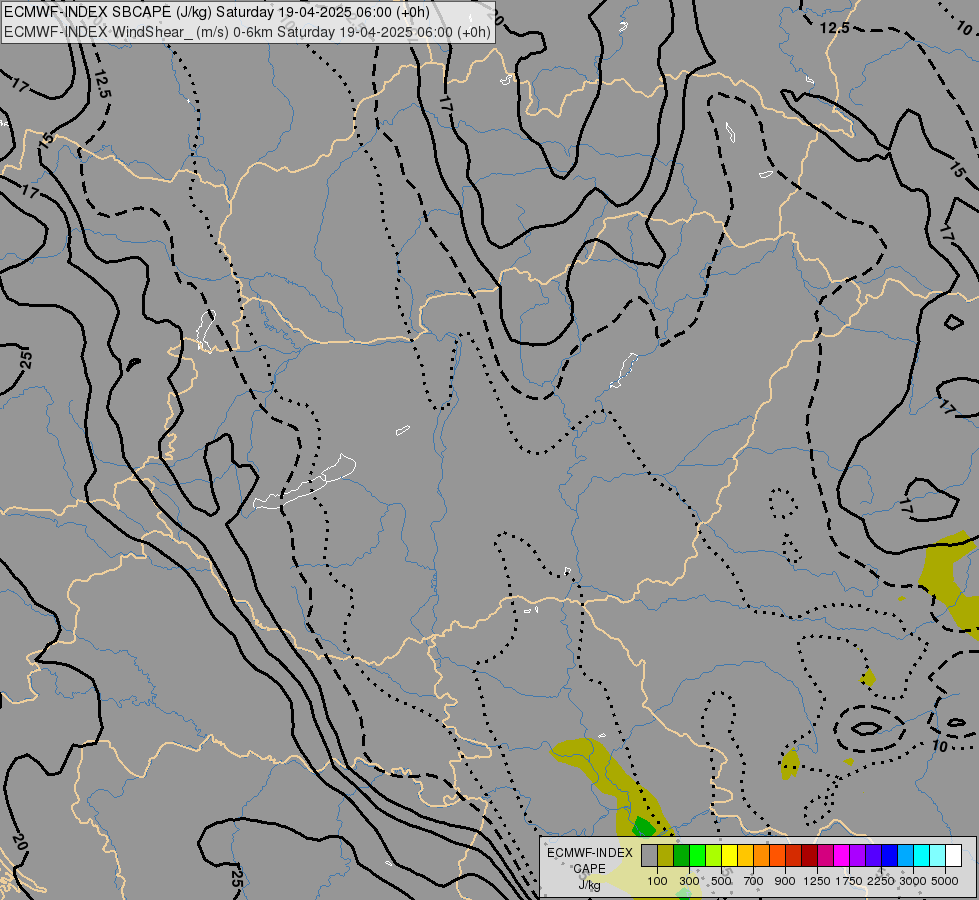The image size is (979, 900).
Task: Select the dark green legend swatch
Action: pos(682,855)
